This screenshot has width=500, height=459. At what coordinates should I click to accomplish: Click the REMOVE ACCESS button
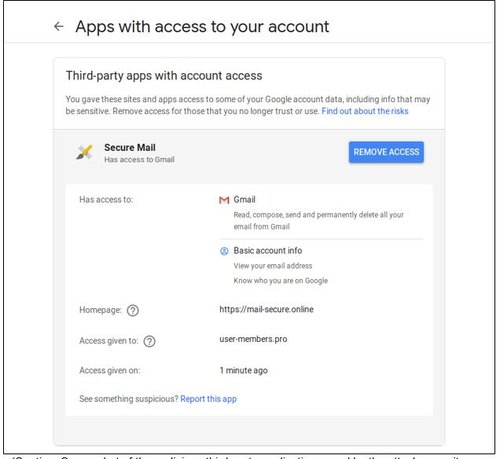coord(386,152)
